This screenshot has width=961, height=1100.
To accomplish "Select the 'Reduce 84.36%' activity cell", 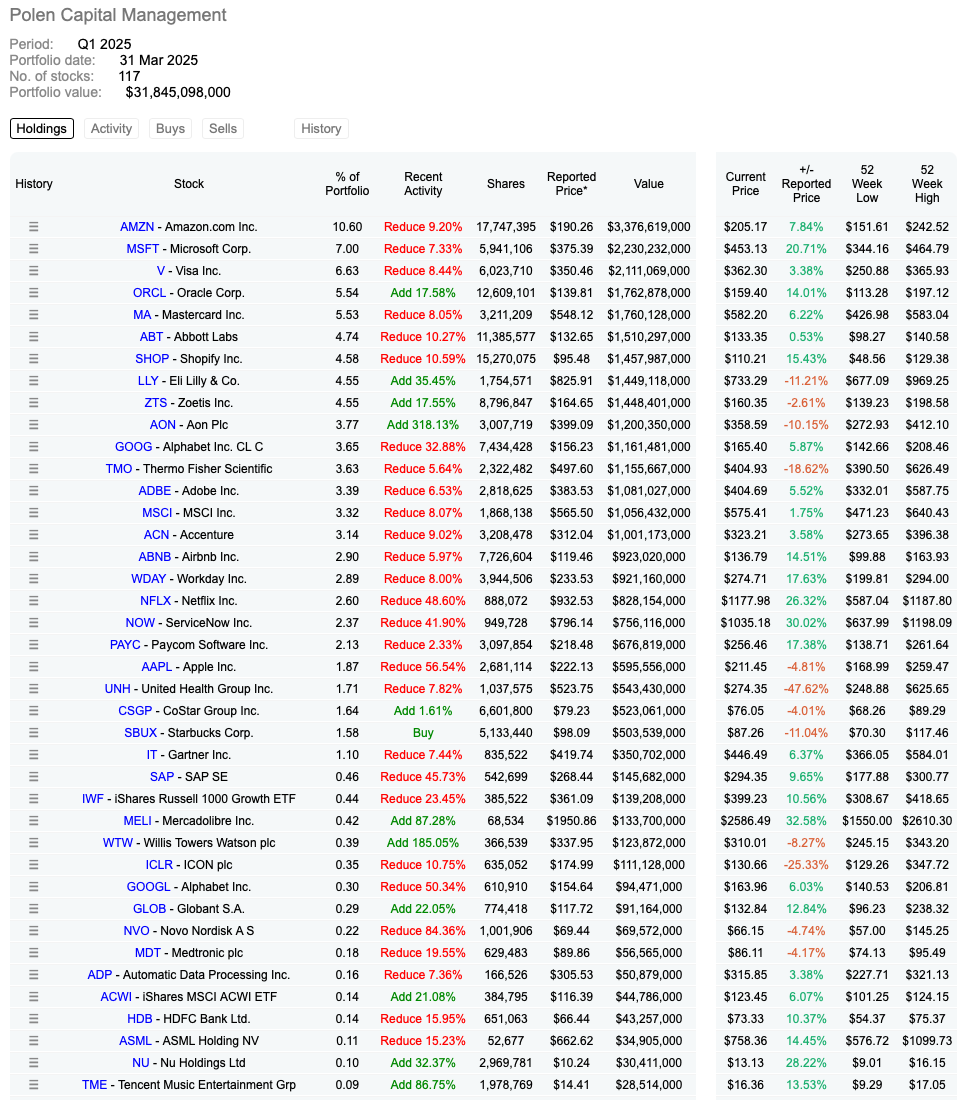I will coord(423,931).
